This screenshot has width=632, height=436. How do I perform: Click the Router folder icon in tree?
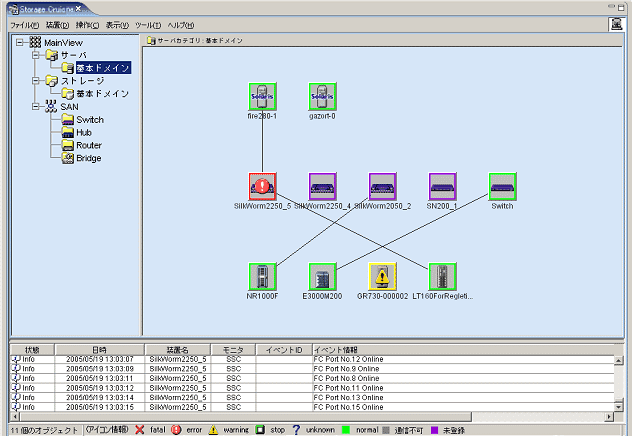pos(68,145)
